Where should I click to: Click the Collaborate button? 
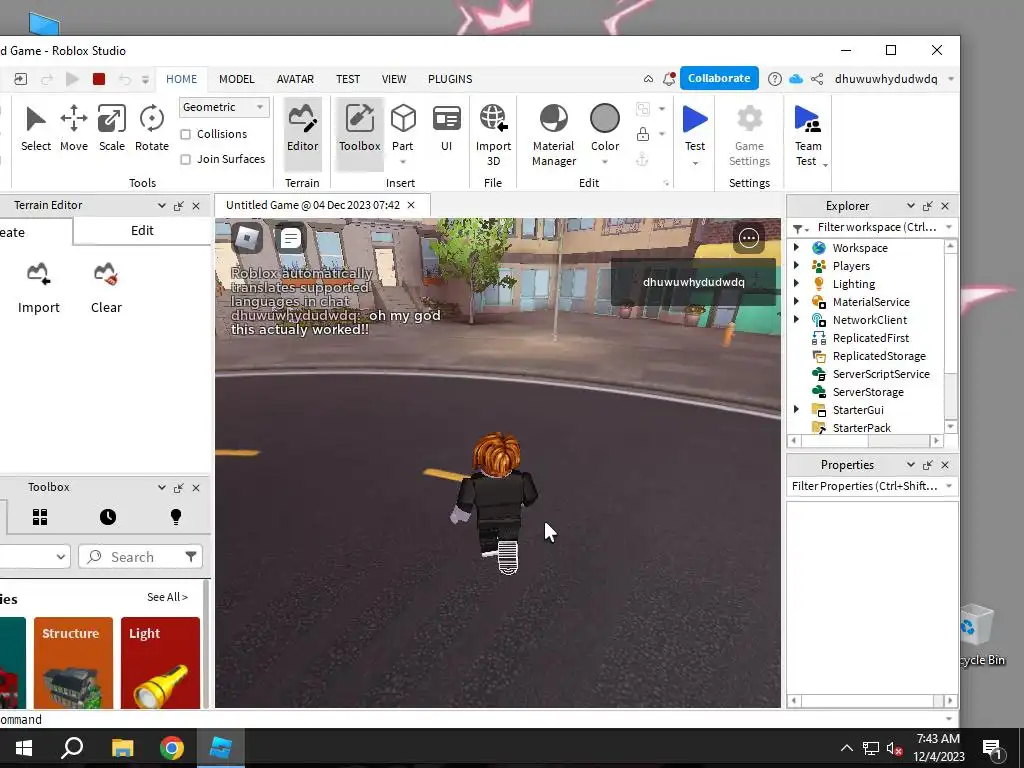(719, 78)
